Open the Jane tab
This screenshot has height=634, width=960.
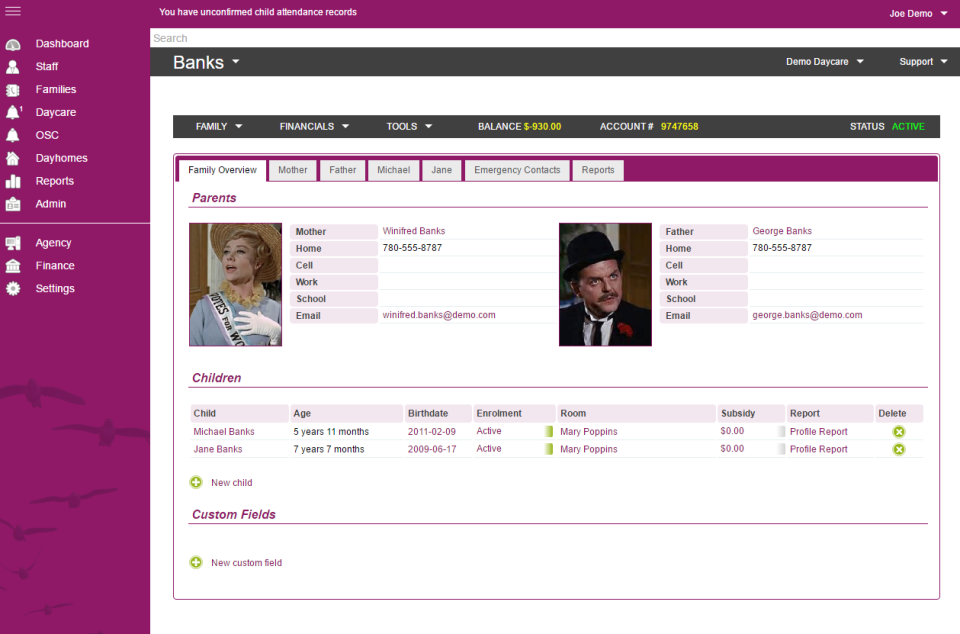coord(441,170)
